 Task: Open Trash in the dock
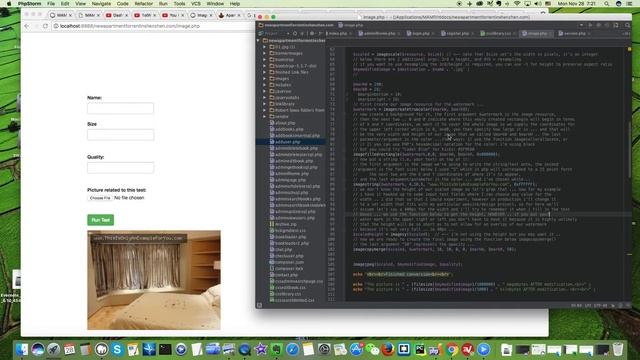[618, 349]
